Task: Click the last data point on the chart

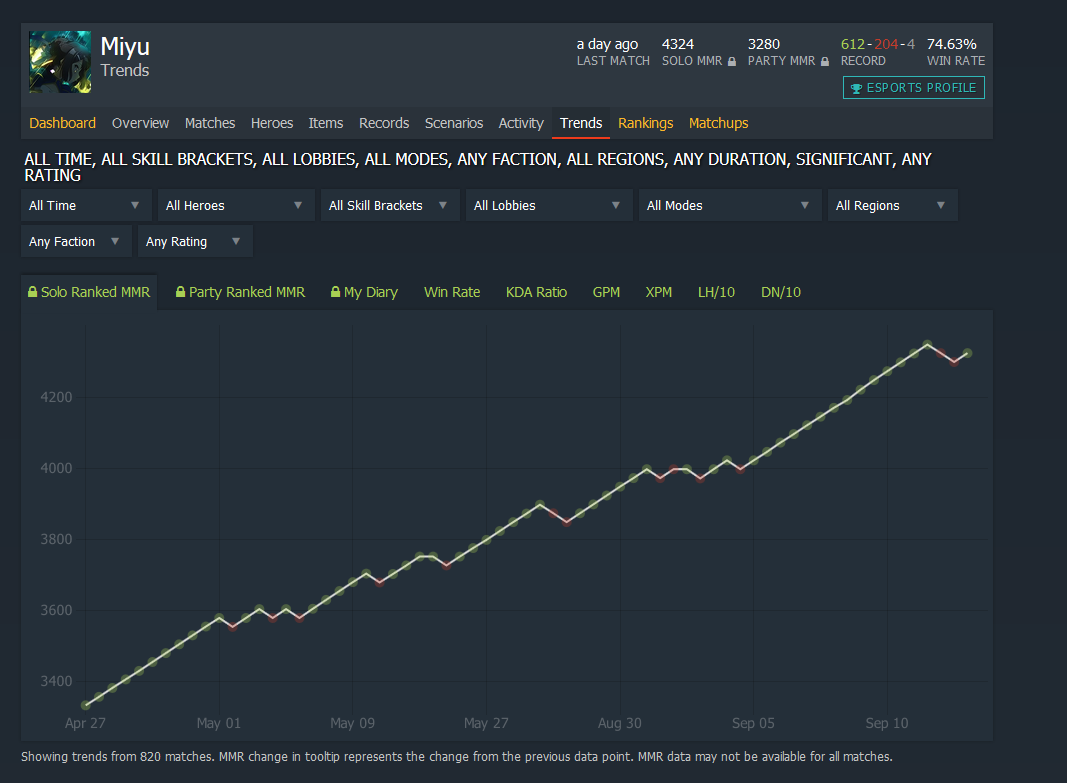Action: [968, 353]
